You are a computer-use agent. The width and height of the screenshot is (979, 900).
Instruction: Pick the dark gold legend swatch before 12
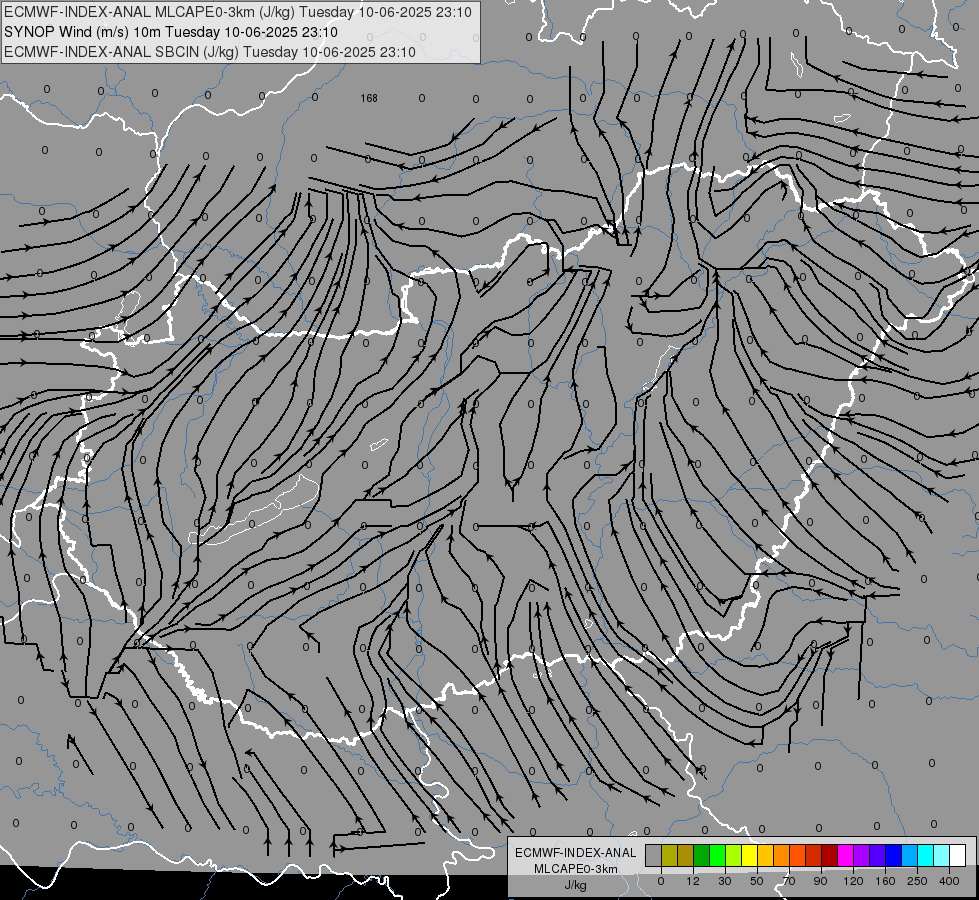click(x=686, y=855)
